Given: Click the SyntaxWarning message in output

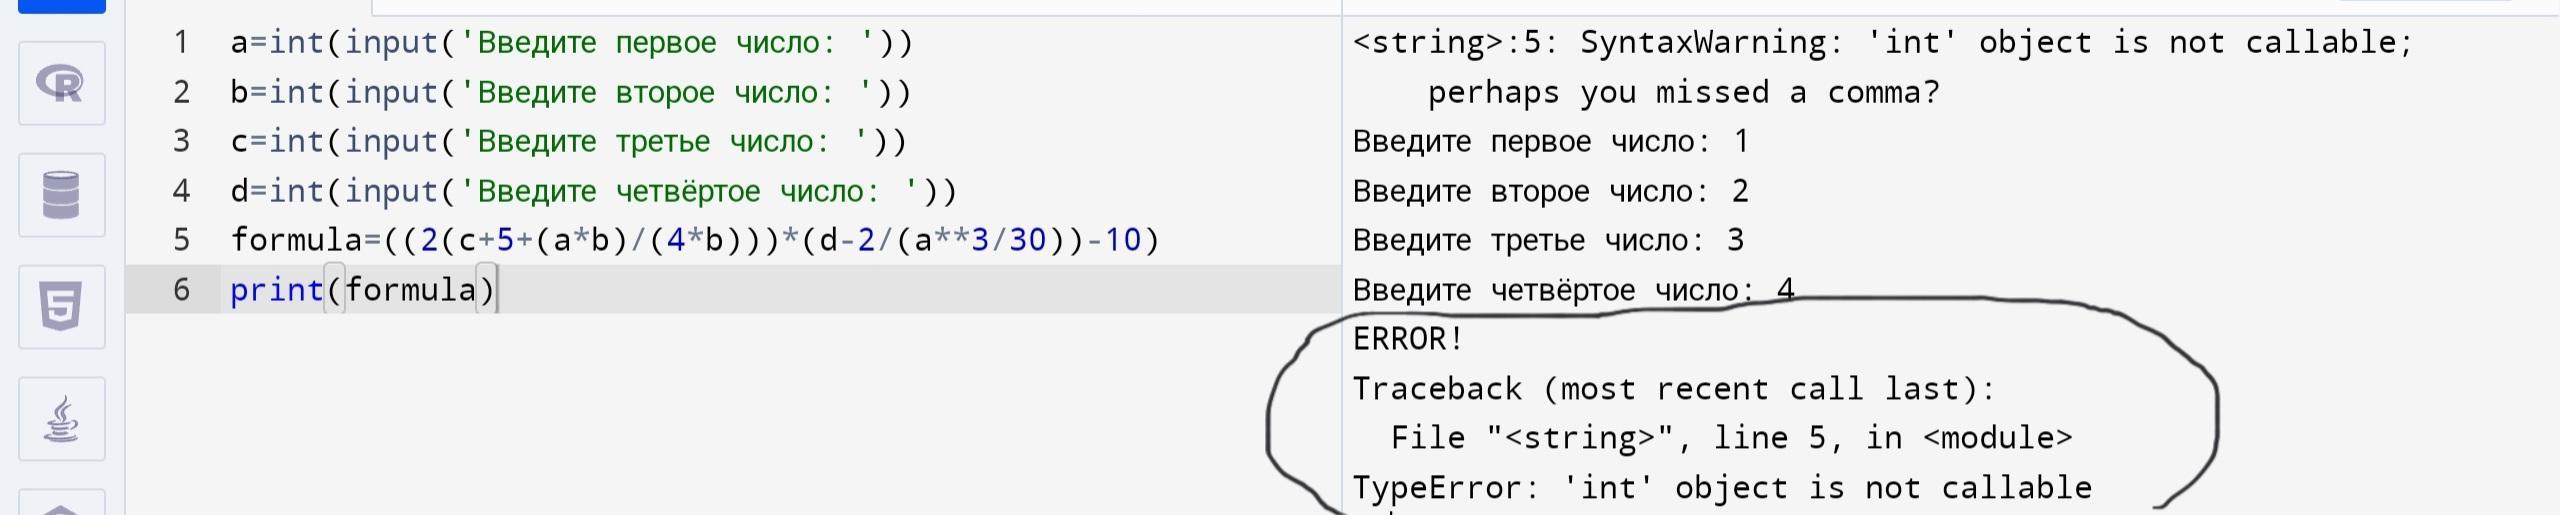Looking at the screenshot, I should 1883,67.
